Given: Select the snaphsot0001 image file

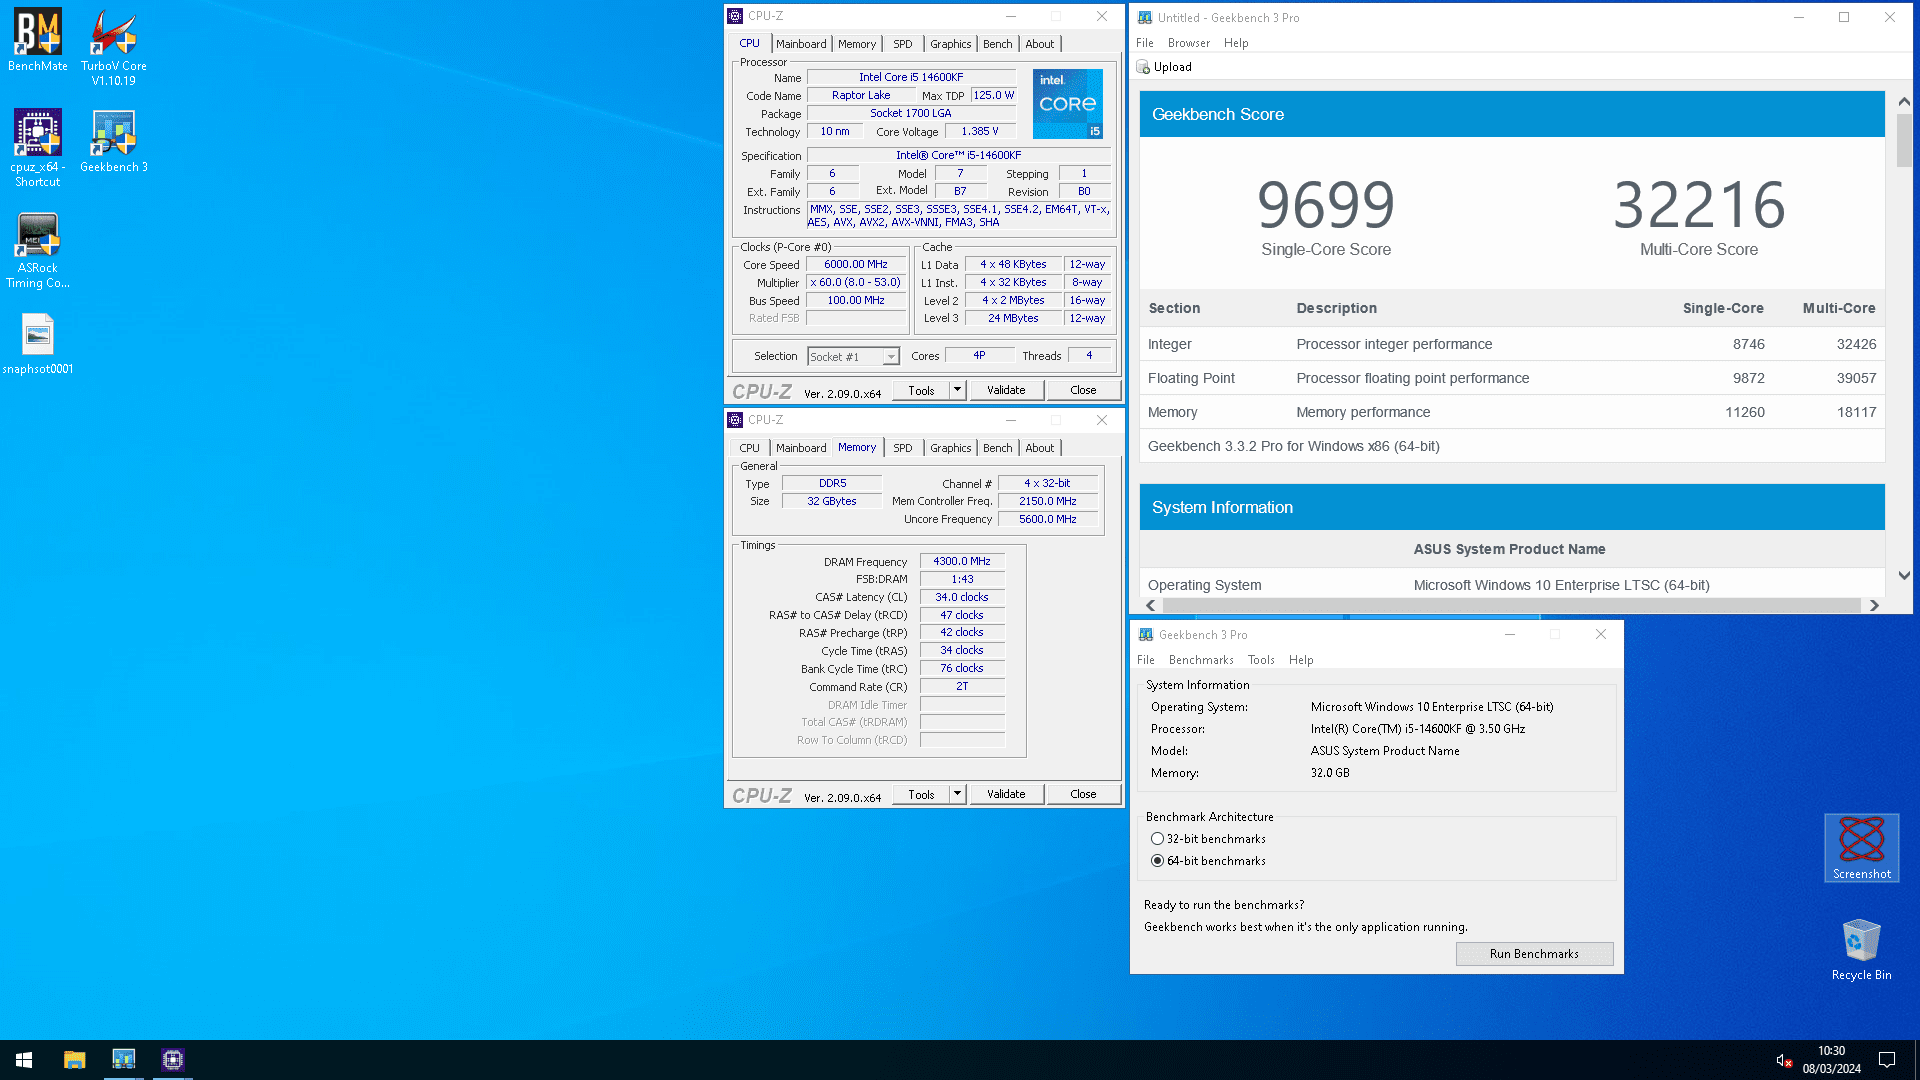Looking at the screenshot, I should [38, 344].
